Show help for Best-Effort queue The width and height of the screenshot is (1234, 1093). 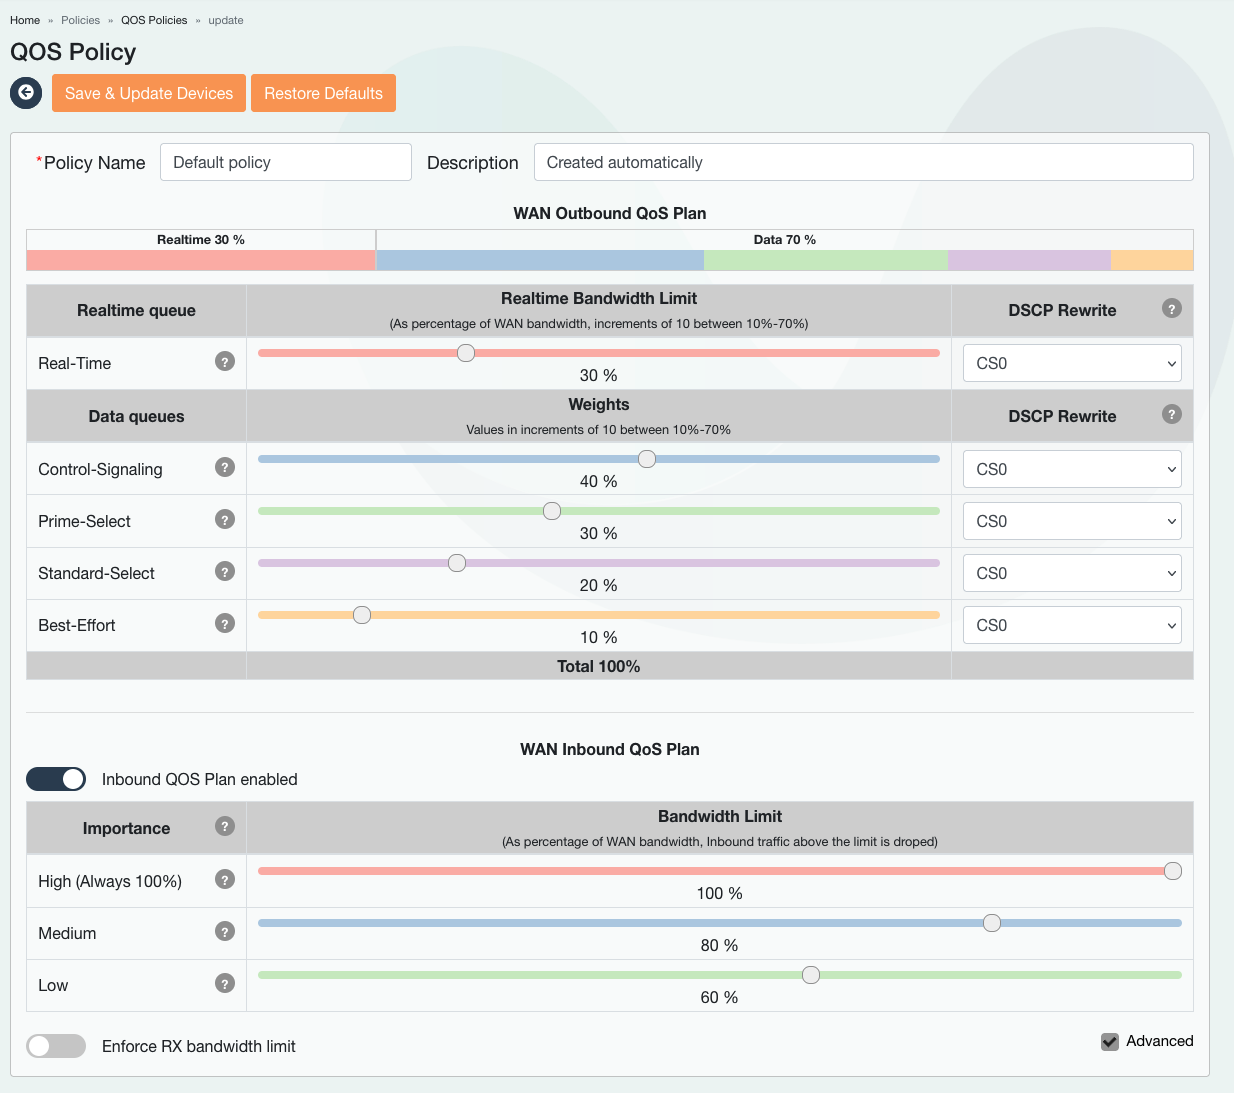(225, 623)
